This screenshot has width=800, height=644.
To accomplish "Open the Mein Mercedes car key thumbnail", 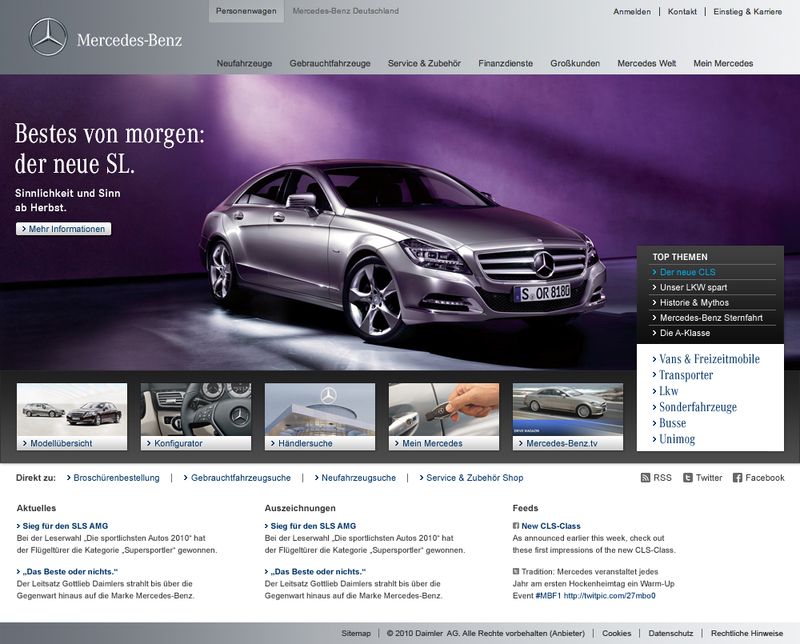I will click(x=444, y=416).
